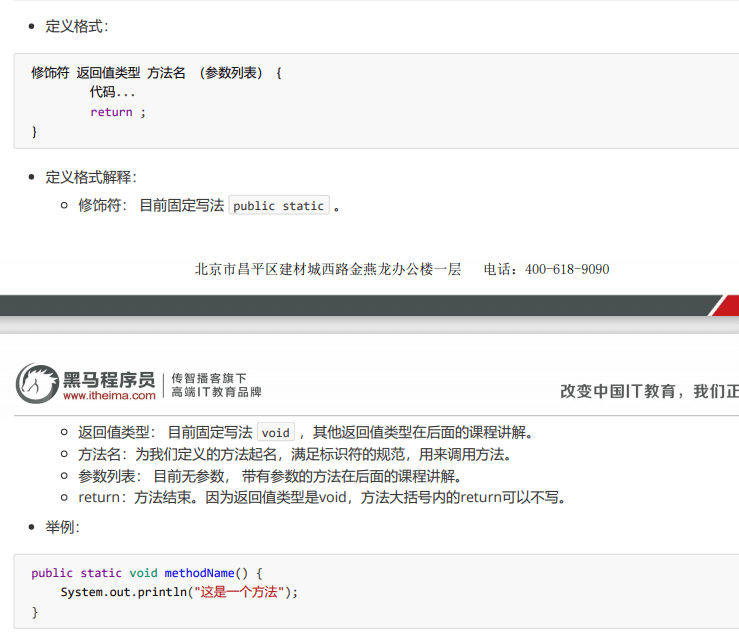Click the green 'void' keyword in example code

pyautogui.click(x=143, y=573)
